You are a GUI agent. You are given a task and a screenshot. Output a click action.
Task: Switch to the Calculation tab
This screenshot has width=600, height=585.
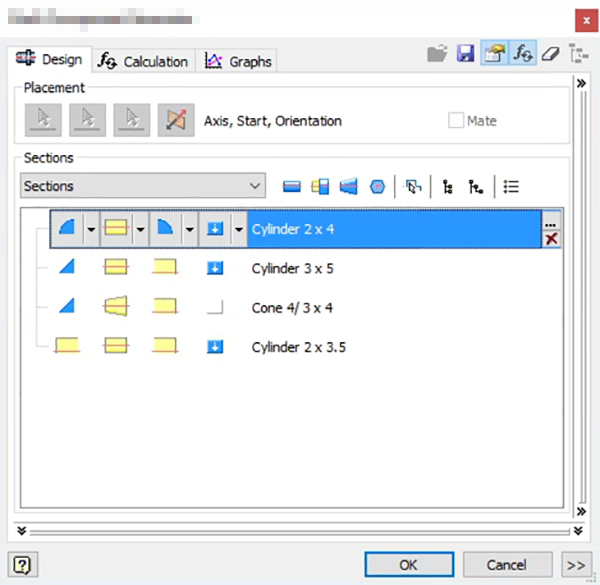coord(143,61)
